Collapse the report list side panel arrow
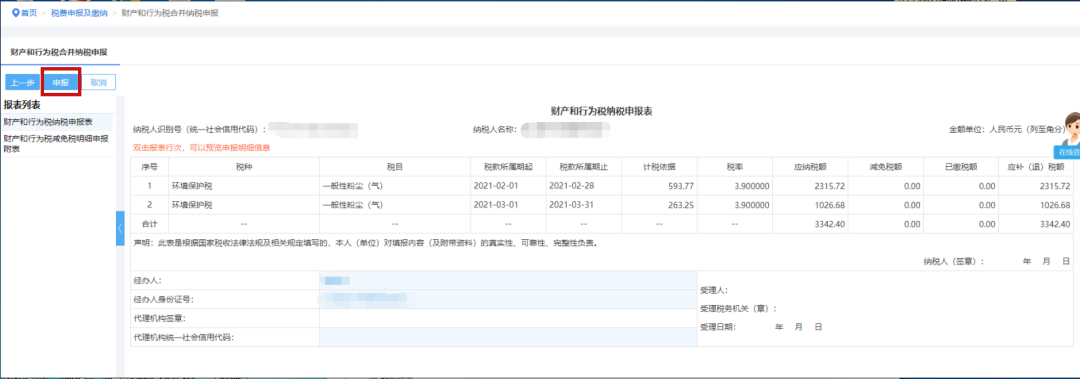The image size is (1080, 379). pyautogui.click(x=120, y=228)
